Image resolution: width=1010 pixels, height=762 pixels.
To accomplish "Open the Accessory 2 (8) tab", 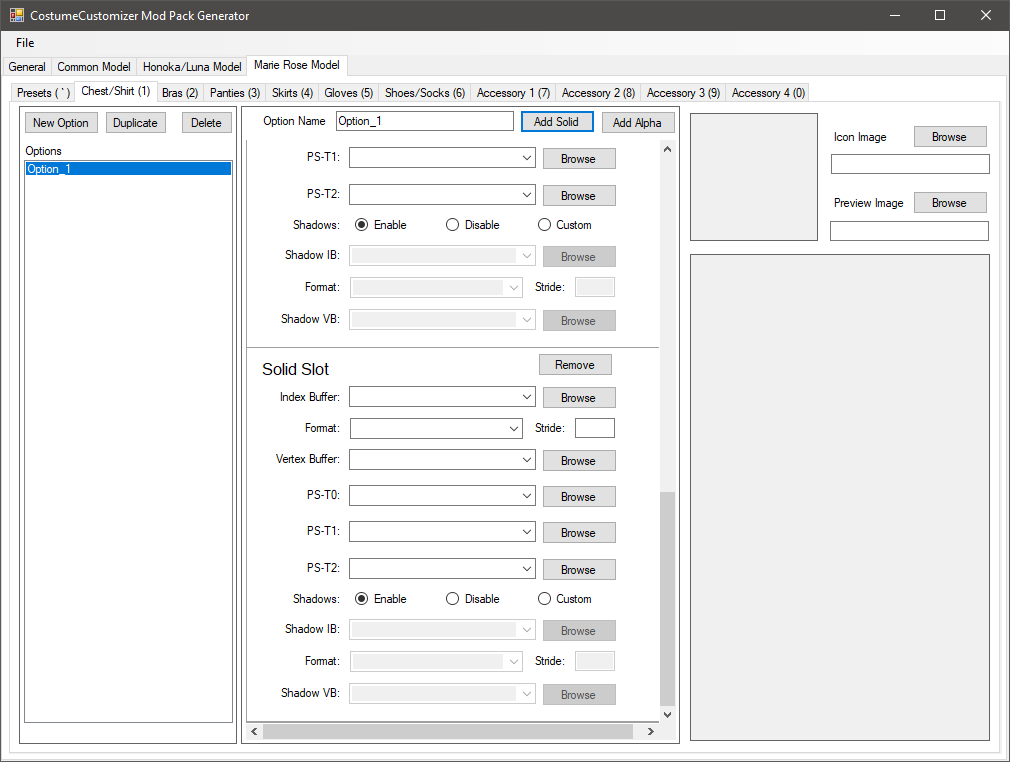I will click(598, 93).
